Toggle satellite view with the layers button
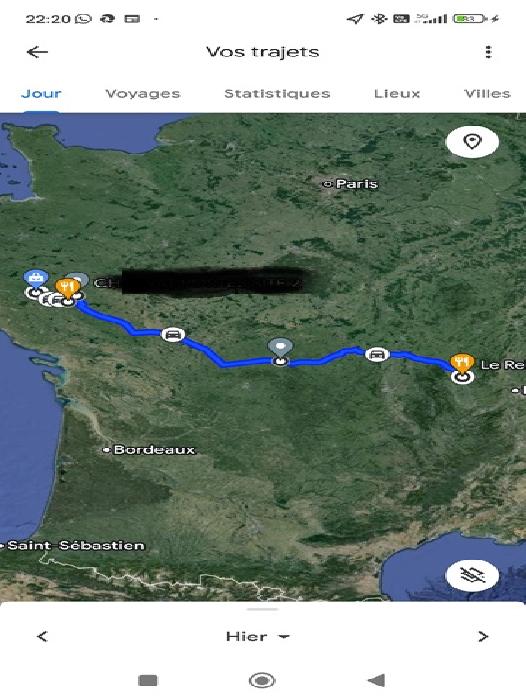The image size is (526, 700). coord(472,576)
